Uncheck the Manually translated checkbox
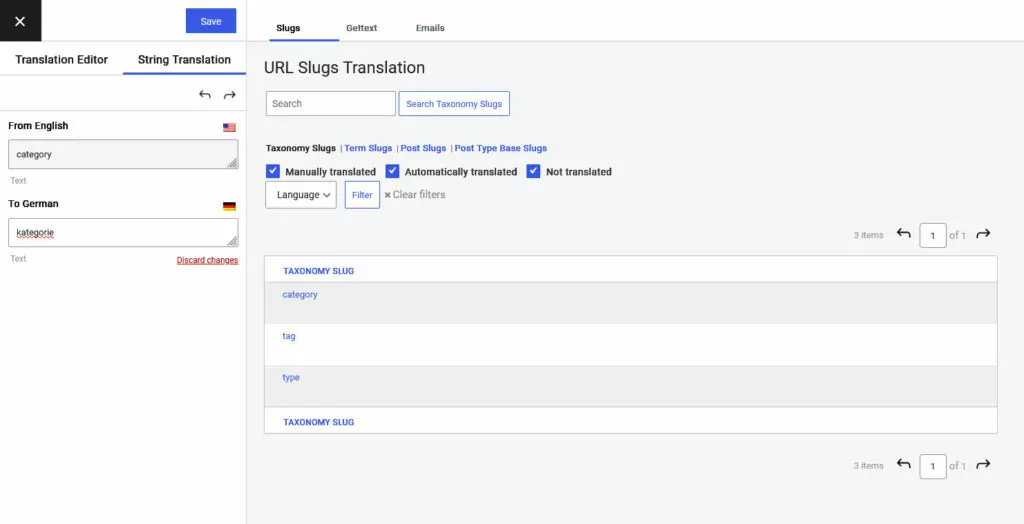Image resolution: width=1024 pixels, height=524 pixels. [273, 171]
